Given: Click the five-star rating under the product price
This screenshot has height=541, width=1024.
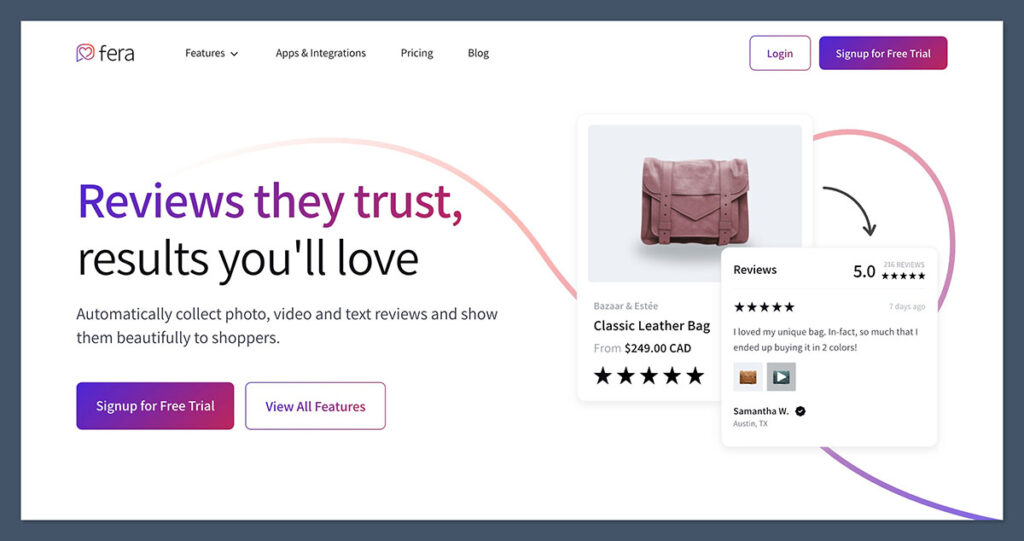Looking at the screenshot, I should (x=649, y=376).
